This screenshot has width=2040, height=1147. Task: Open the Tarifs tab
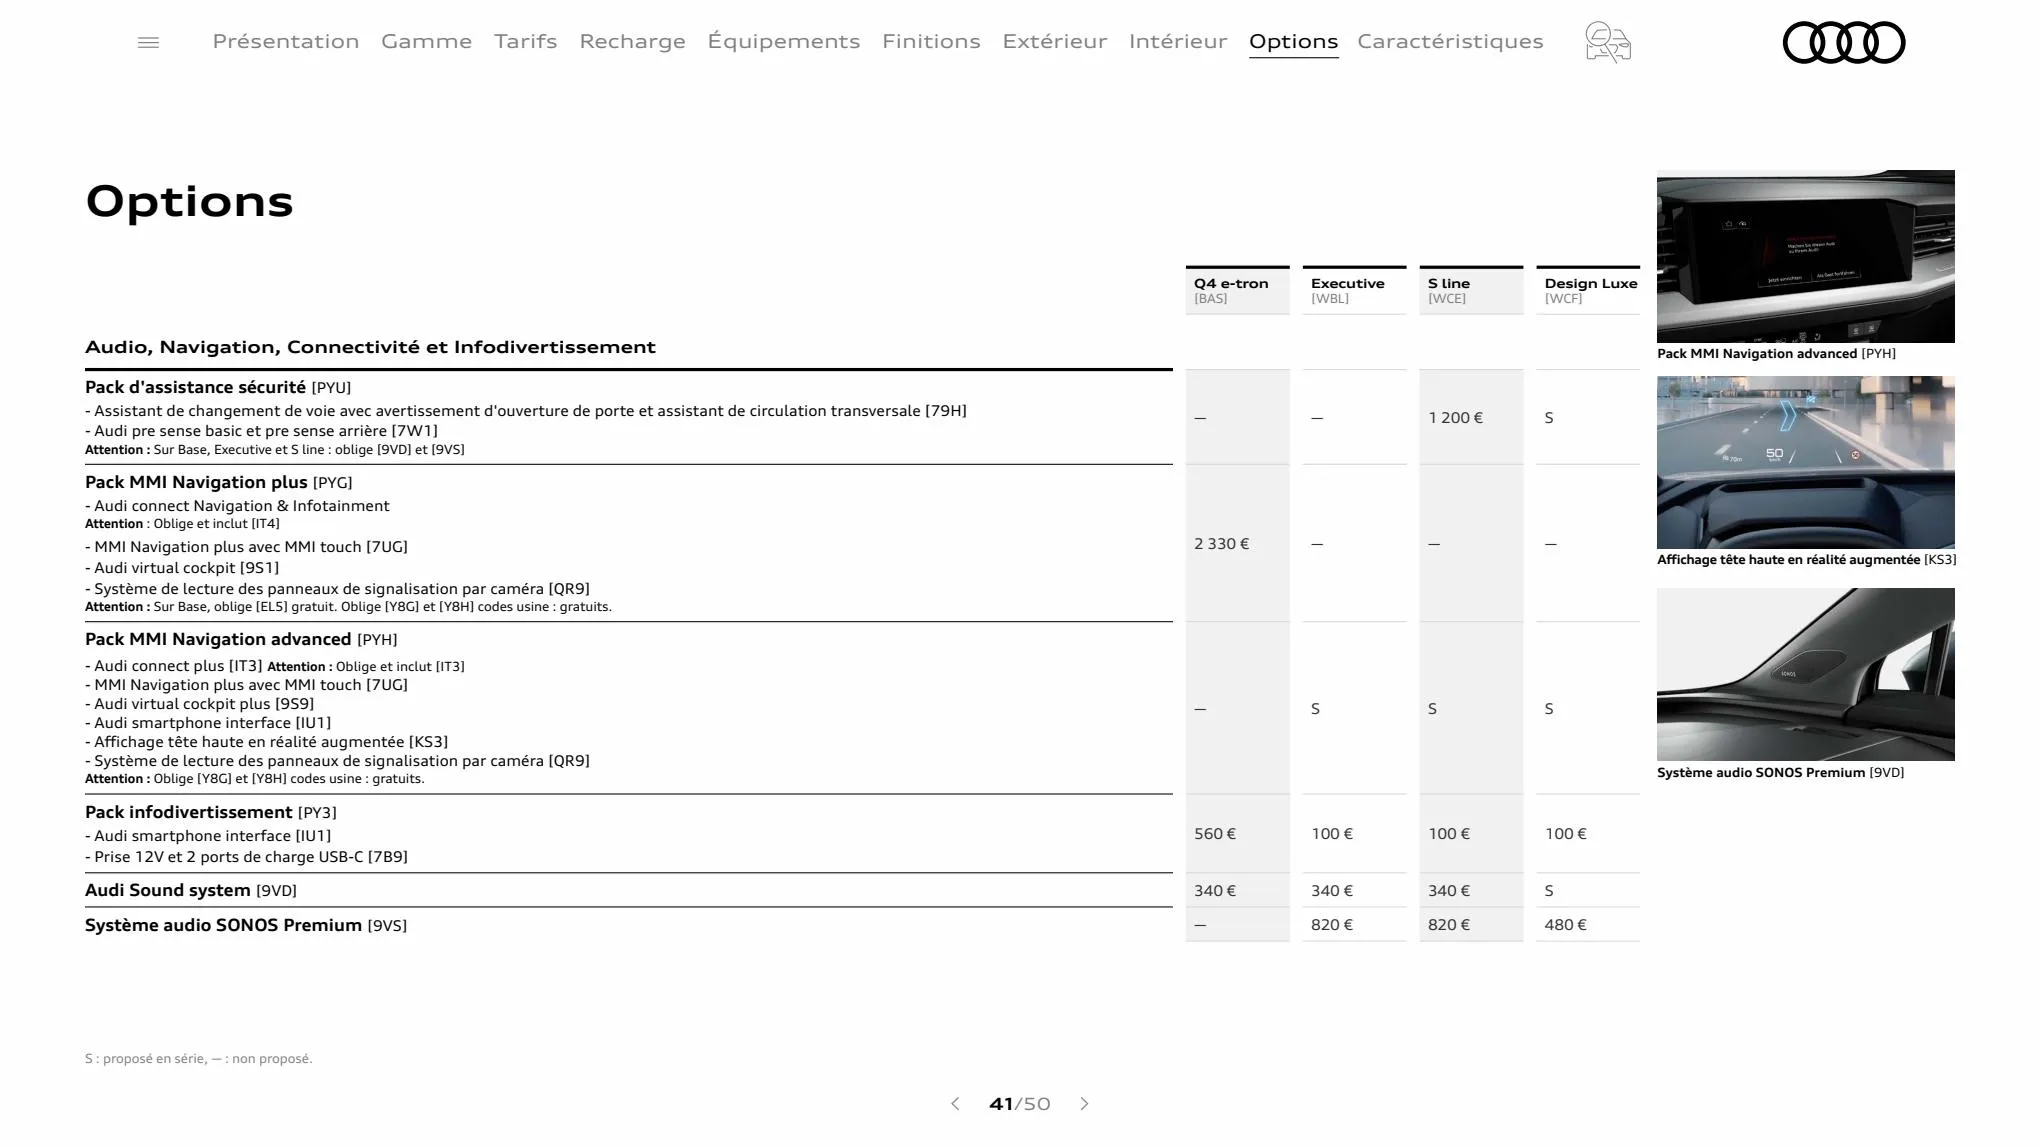(525, 41)
